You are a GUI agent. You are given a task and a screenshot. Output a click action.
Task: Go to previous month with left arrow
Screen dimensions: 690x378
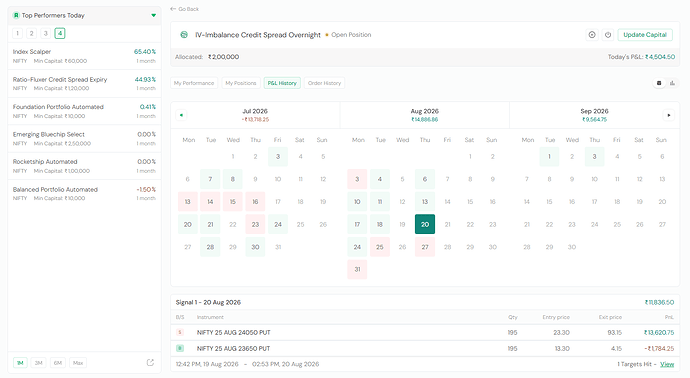pyautogui.click(x=181, y=115)
